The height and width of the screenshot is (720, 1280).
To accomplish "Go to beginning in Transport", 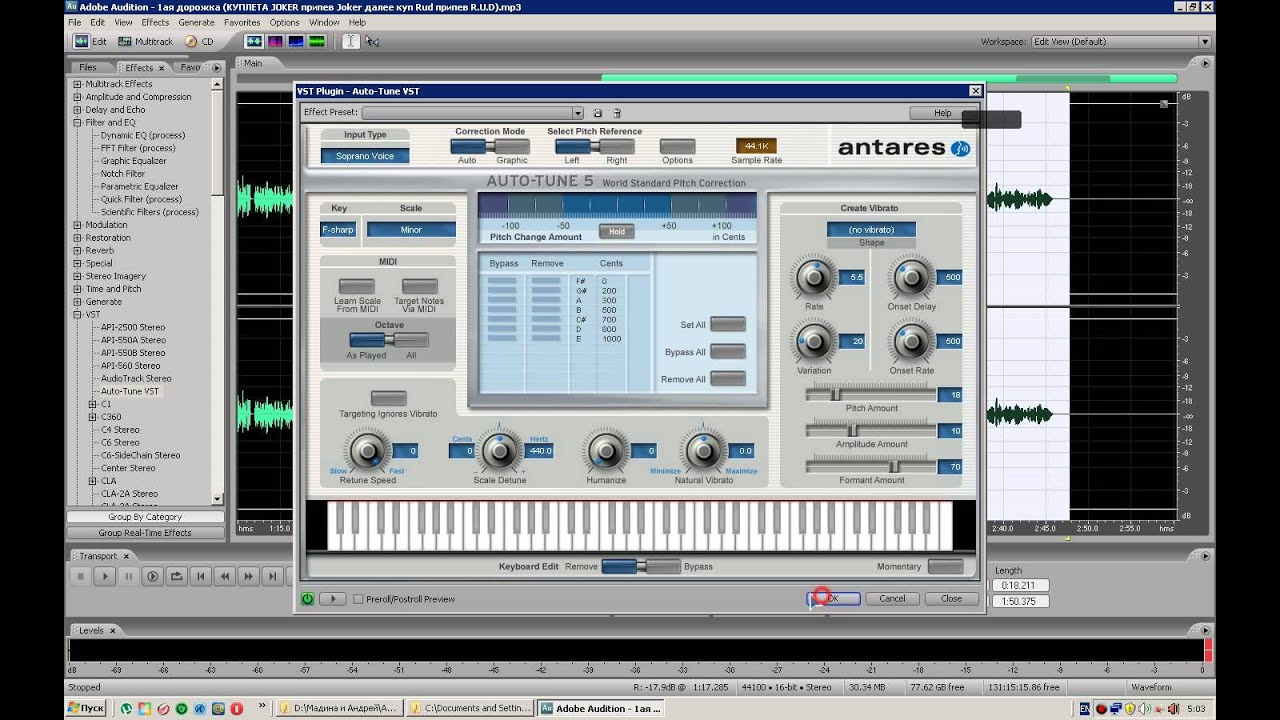I will [201, 576].
